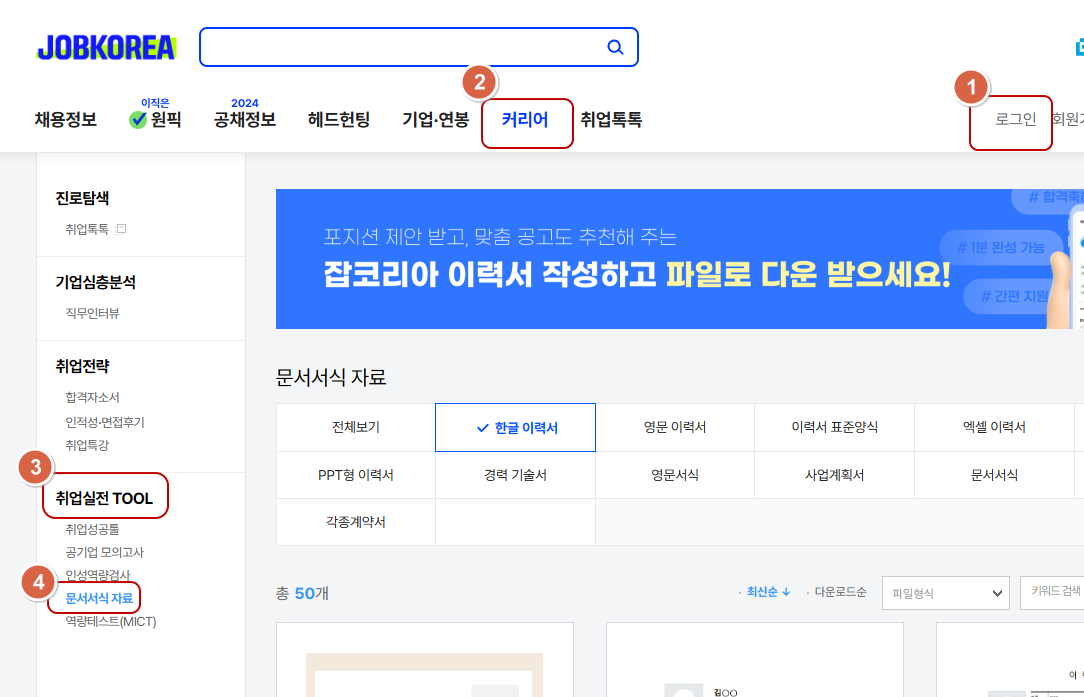Open the 김○○ resume template thumbnail

click(x=754, y=660)
